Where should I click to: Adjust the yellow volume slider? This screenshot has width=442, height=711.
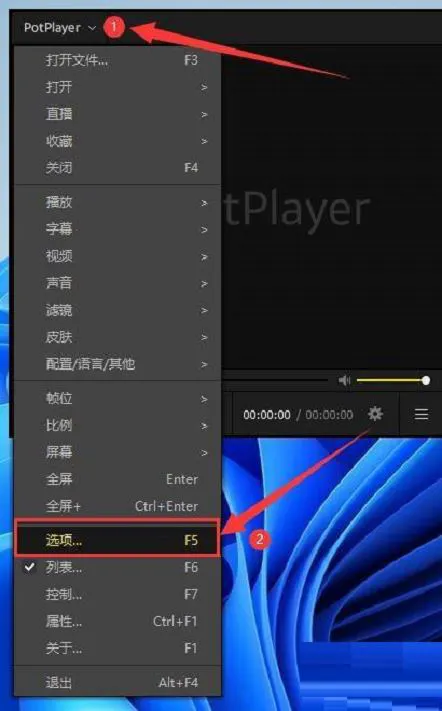click(393, 380)
